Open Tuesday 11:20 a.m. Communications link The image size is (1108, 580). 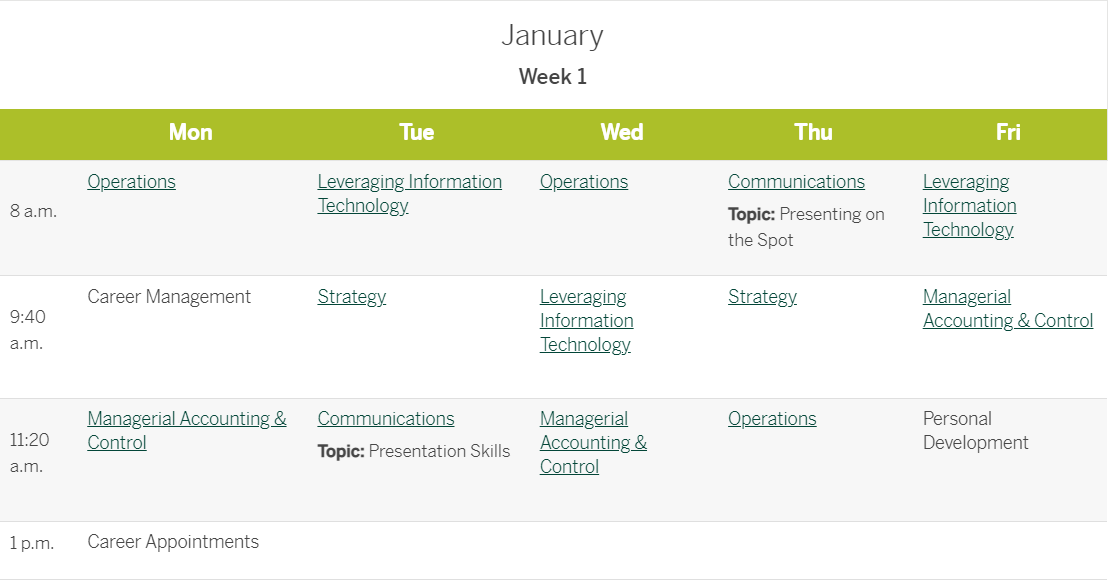pyautogui.click(x=386, y=418)
